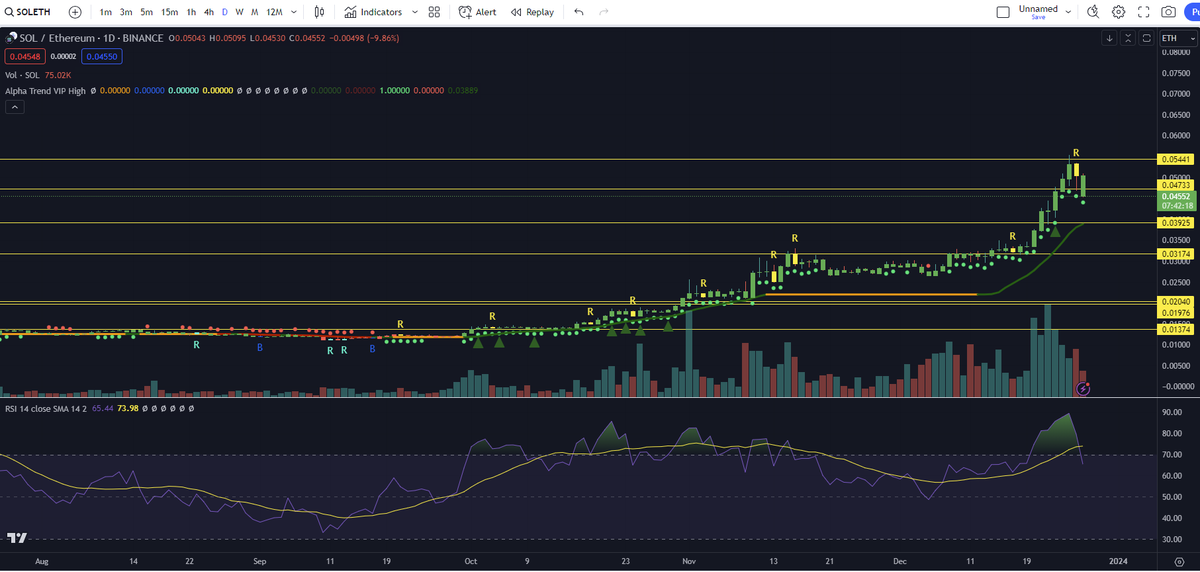Select the Alpha Trend VIP High legend
The width and height of the screenshot is (1200, 572).
tap(45, 90)
